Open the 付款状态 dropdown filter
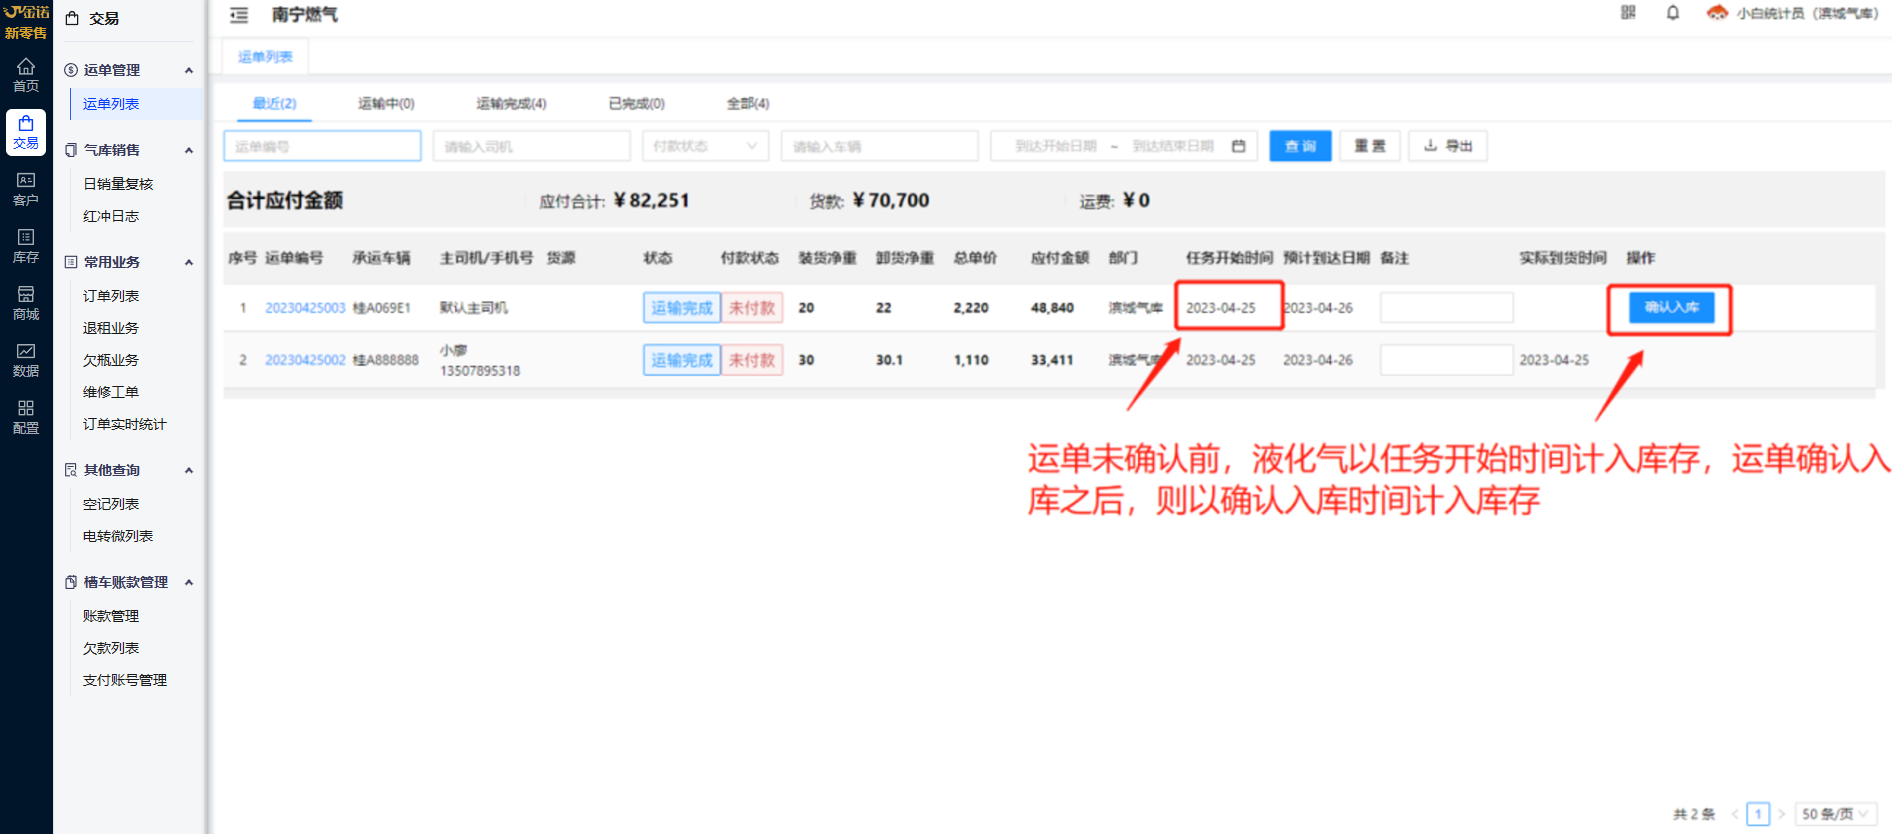Viewport: 1892px width, 834px height. coord(705,146)
